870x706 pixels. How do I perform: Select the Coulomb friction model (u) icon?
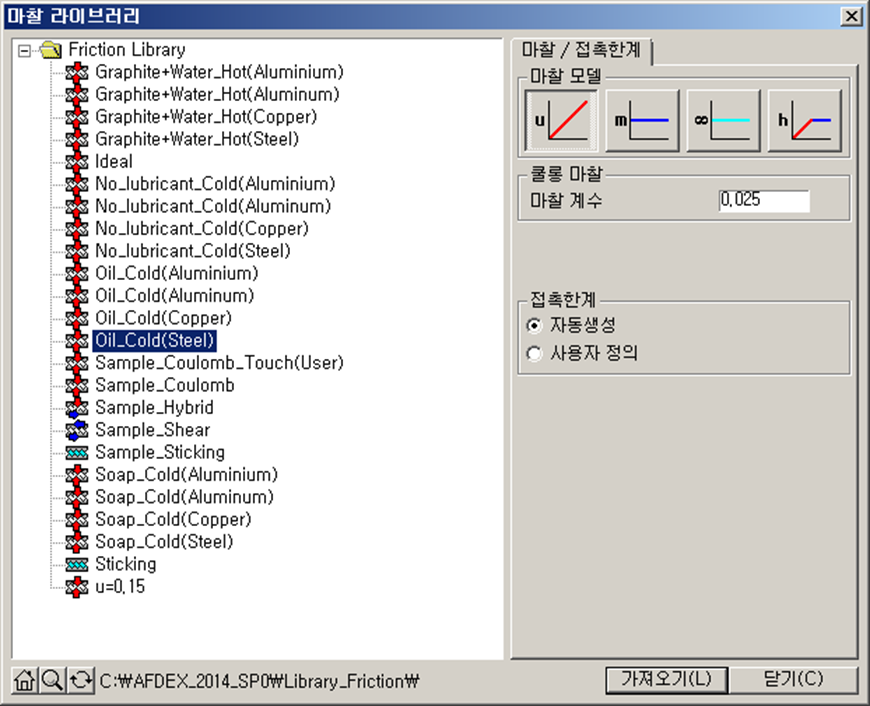click(x=561, y=120)
